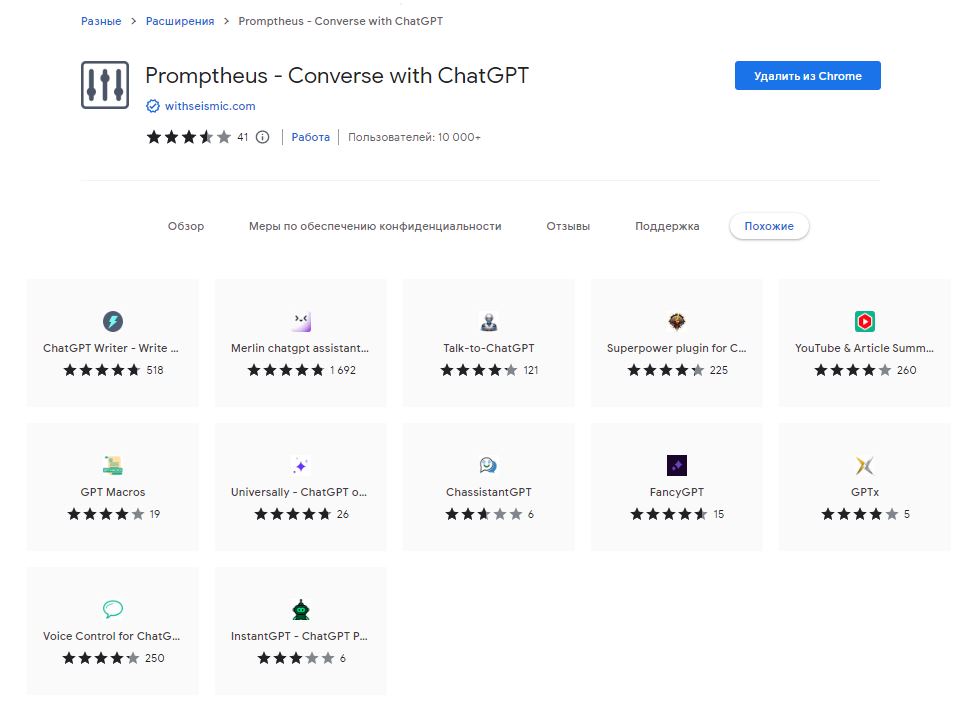Click the rating info circle icon
Screen dimensions: 971x707
pyautogui.click(x=263, y=137)
